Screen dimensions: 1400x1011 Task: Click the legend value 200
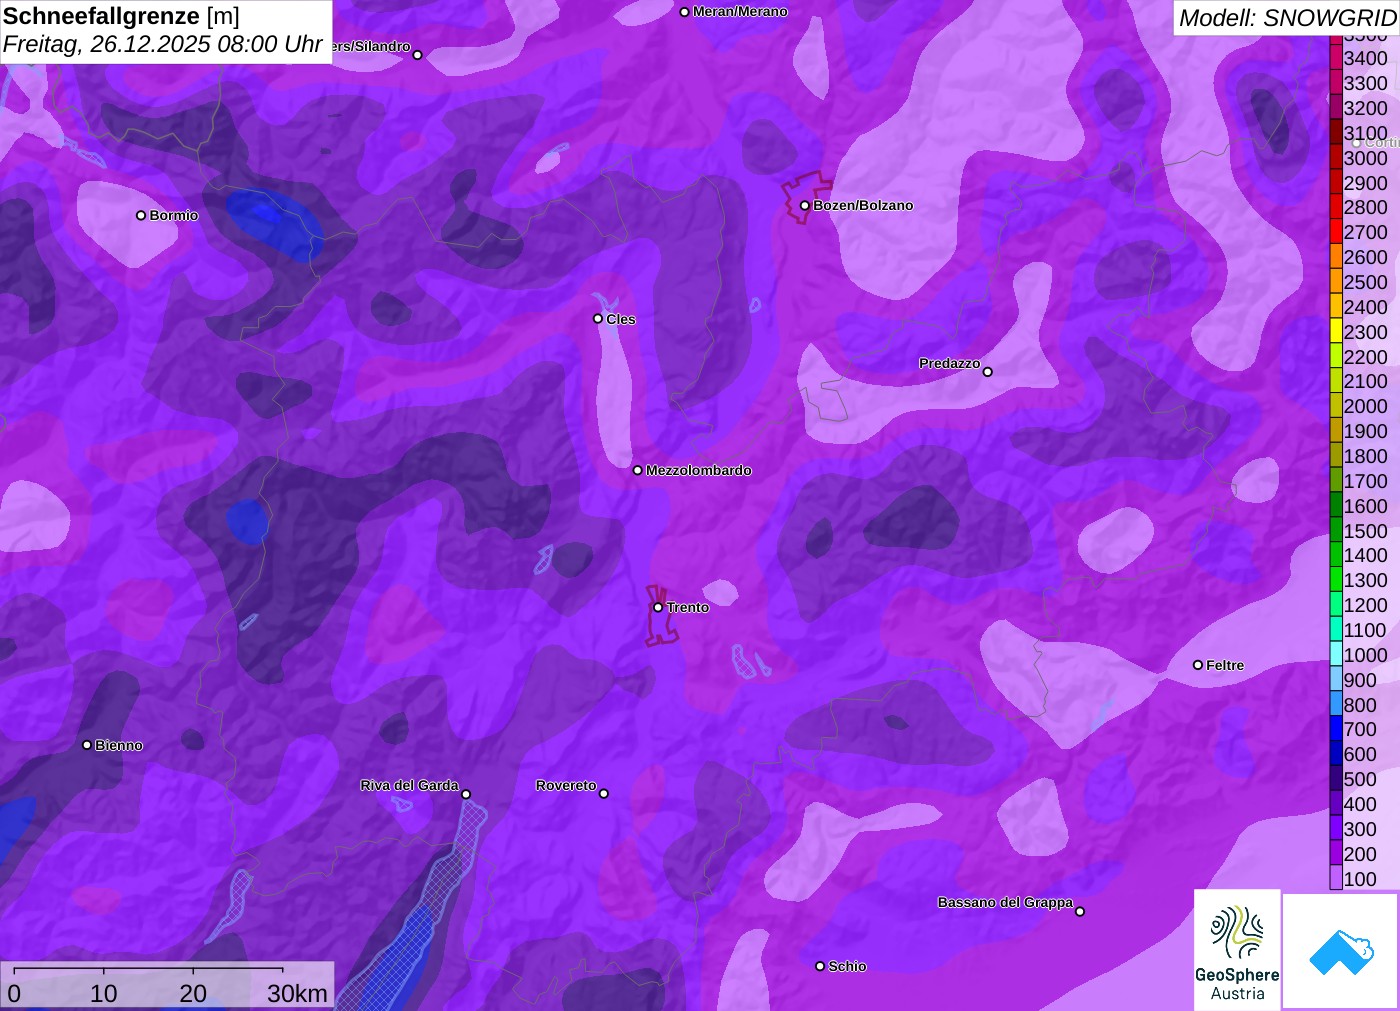(1360, 854)
